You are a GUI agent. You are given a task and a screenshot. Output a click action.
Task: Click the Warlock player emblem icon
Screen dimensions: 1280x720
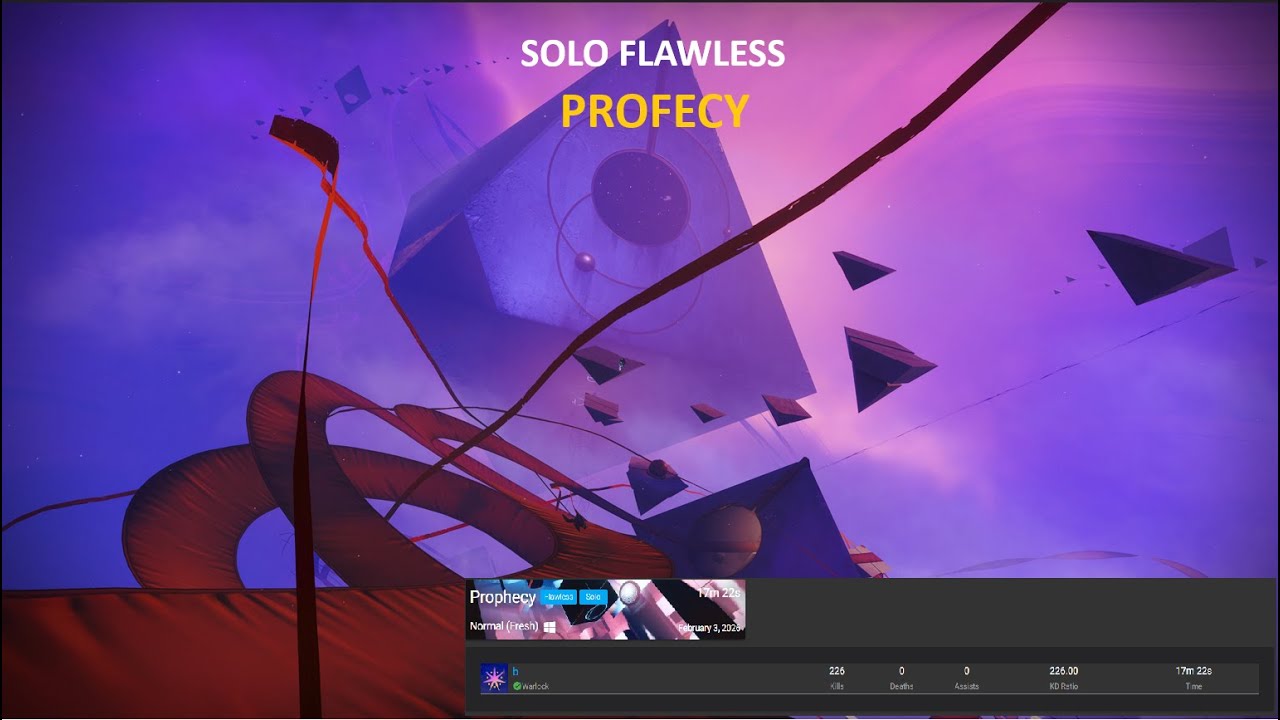coord(494,678)
